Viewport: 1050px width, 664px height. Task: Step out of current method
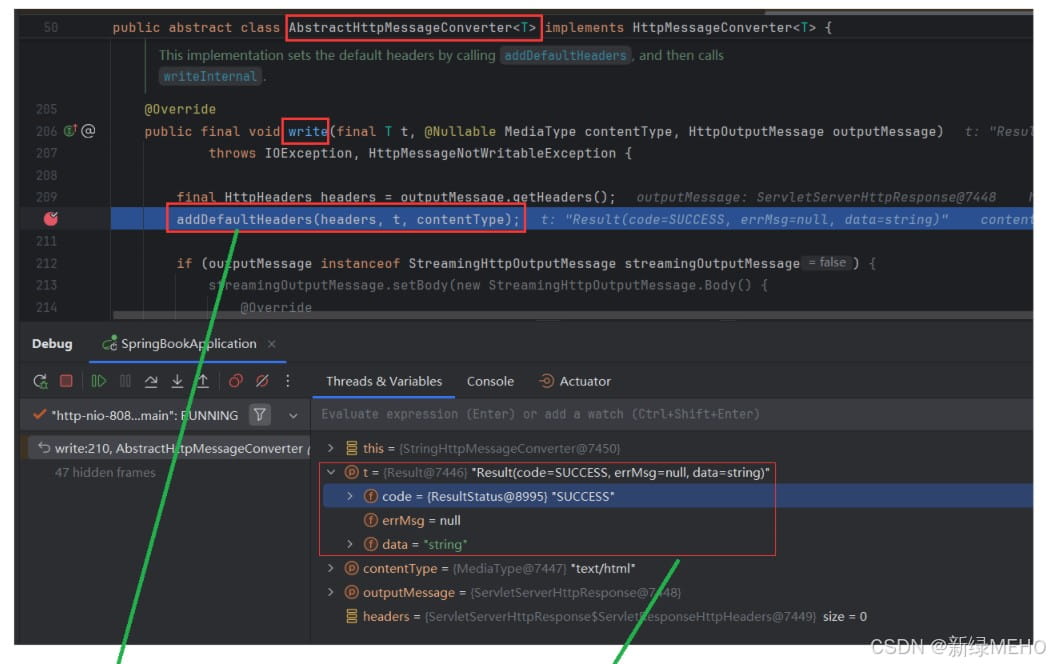[203, 381]
